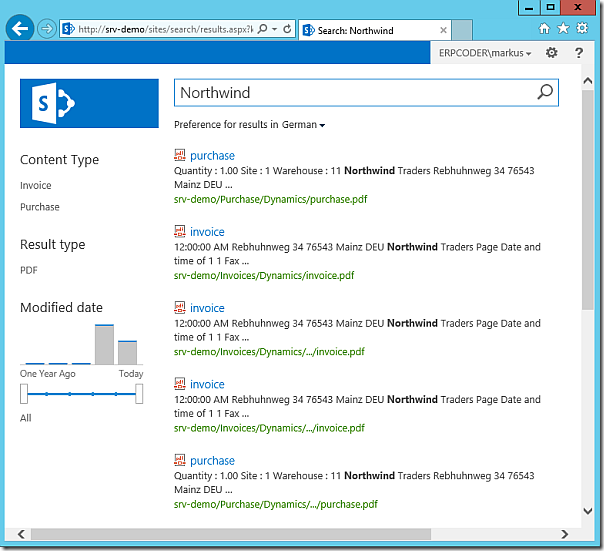Click the URL text in address bar
This screenshot has width=604, height=551.
[166, 29]
